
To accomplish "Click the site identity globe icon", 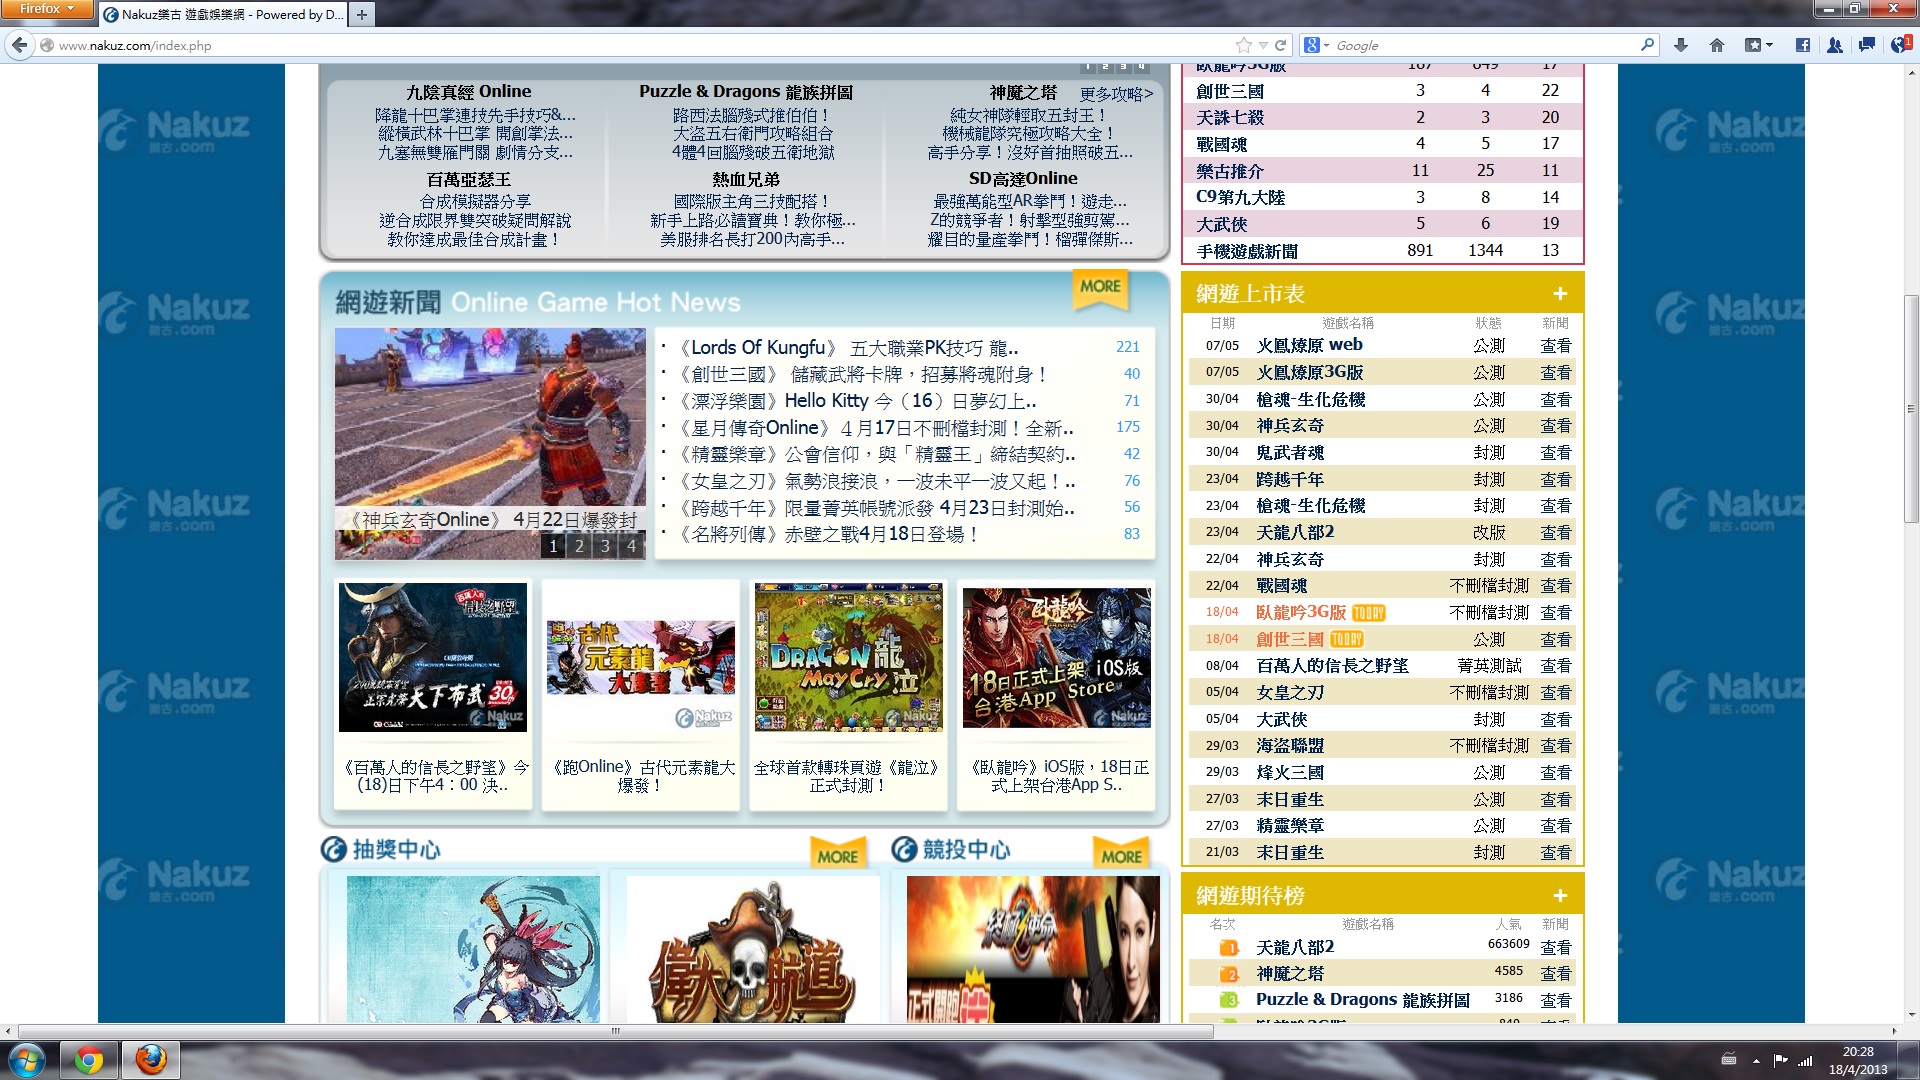I will click(46, 45).
